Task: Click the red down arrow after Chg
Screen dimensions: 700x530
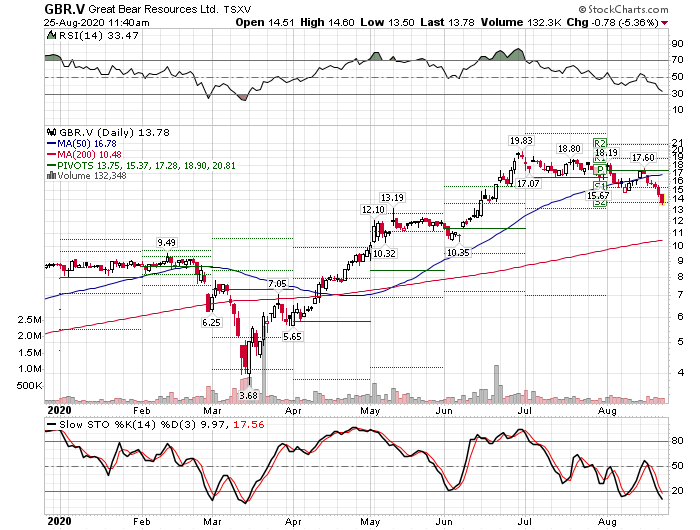Action: [665, 23]
